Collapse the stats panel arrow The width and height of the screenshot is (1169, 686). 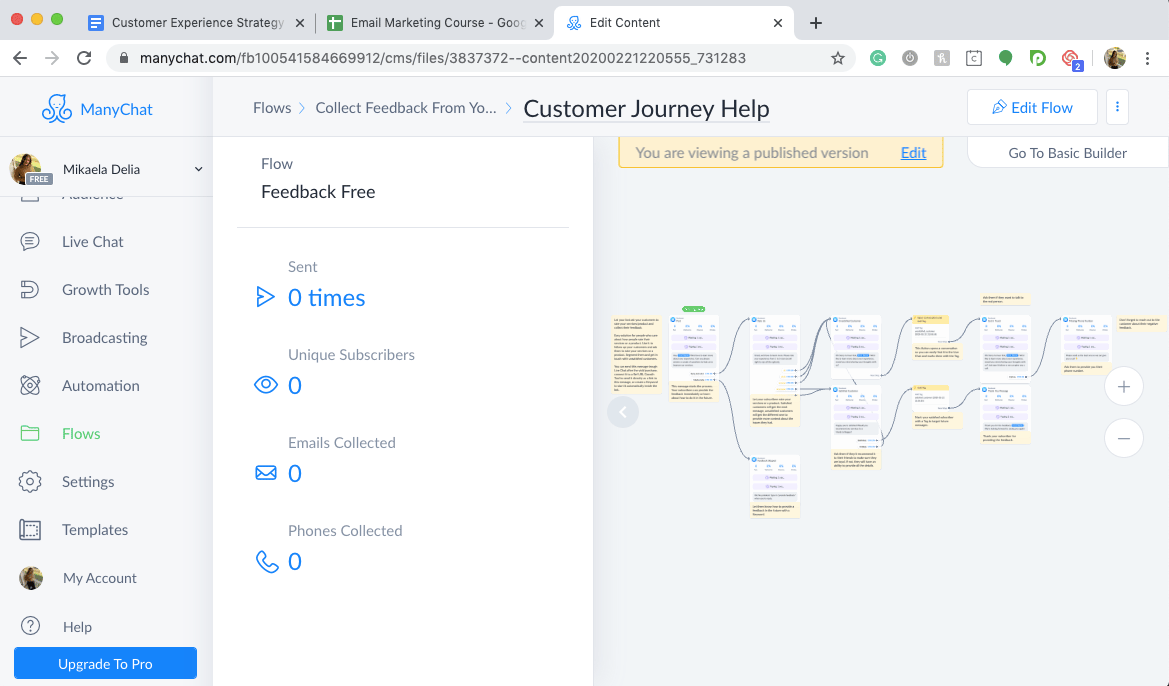623,412
